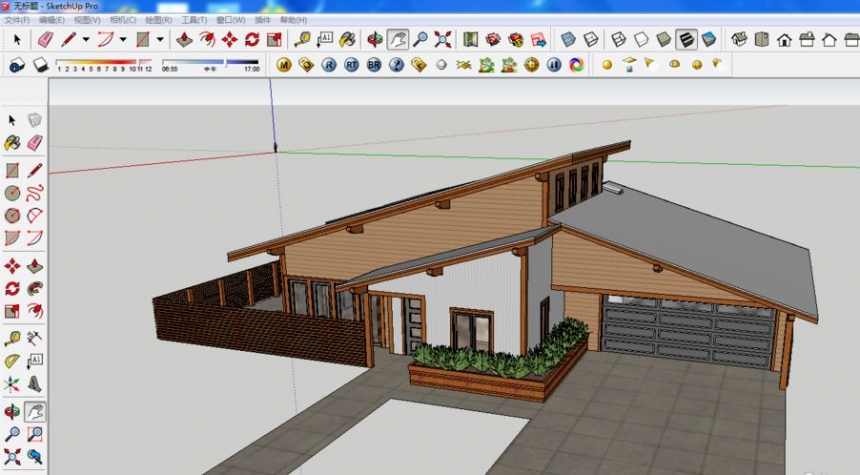
Task: Switch to Shaded face style
Action: (663, 39)
